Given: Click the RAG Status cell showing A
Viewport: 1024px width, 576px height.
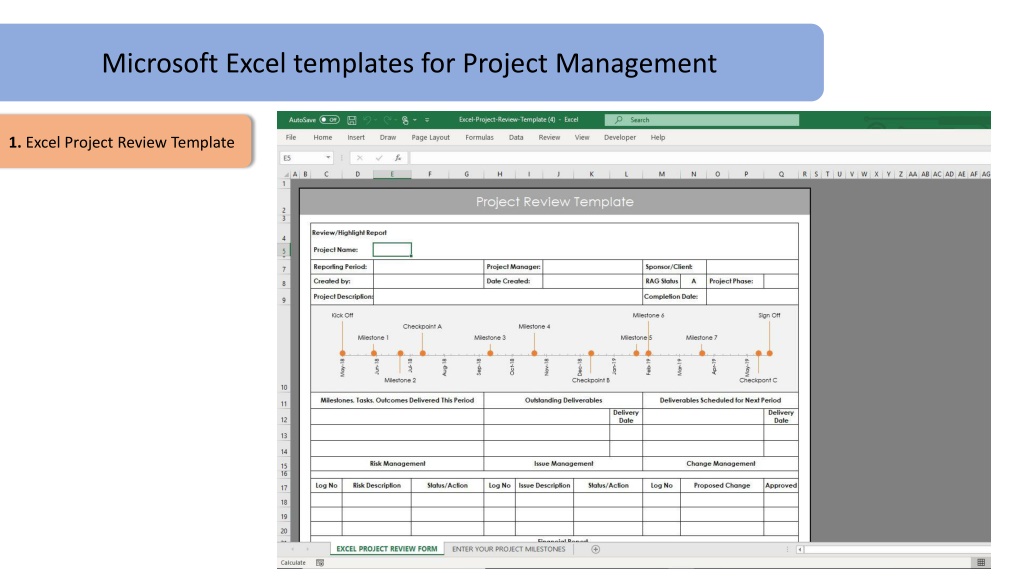Looking at the screenshot, I should coord(694,281).
